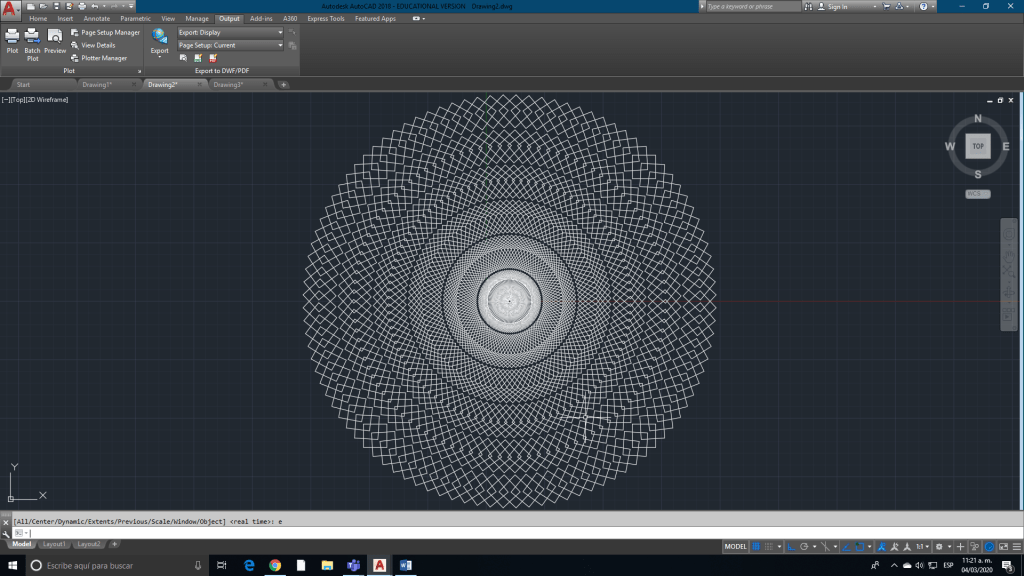The image size is (1024, 576).
Task: Open the AutoCAD application menu logo
Action: 11,12
